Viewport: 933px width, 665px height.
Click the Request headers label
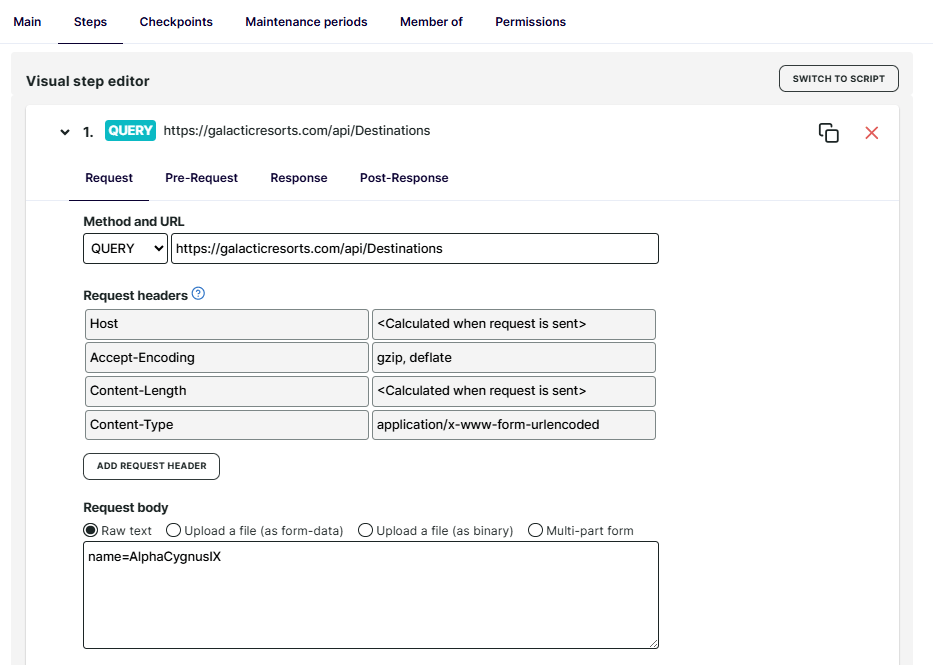(x=136, y=296)
